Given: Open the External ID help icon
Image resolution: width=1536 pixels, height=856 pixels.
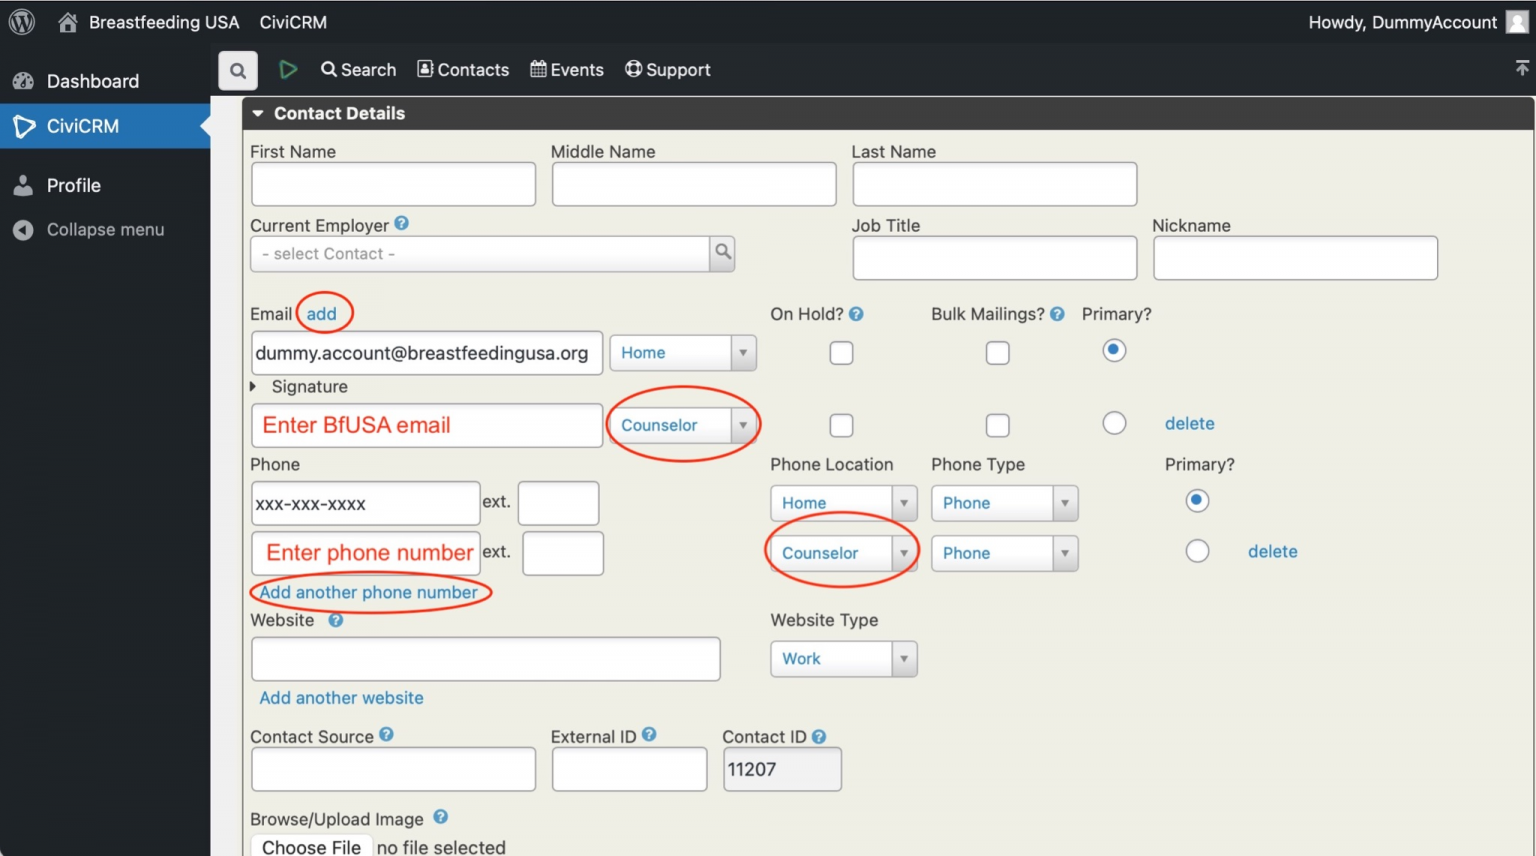Looking at the screenshot, I should click(x=649, y=734).
